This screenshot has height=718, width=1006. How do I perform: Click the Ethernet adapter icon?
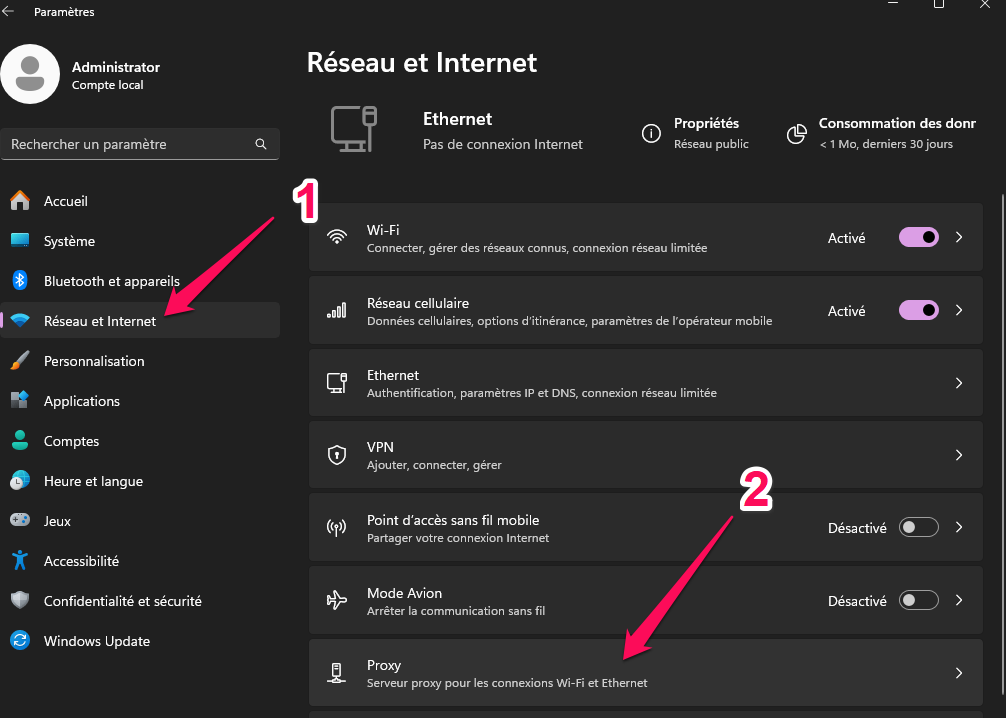[336, 382]
